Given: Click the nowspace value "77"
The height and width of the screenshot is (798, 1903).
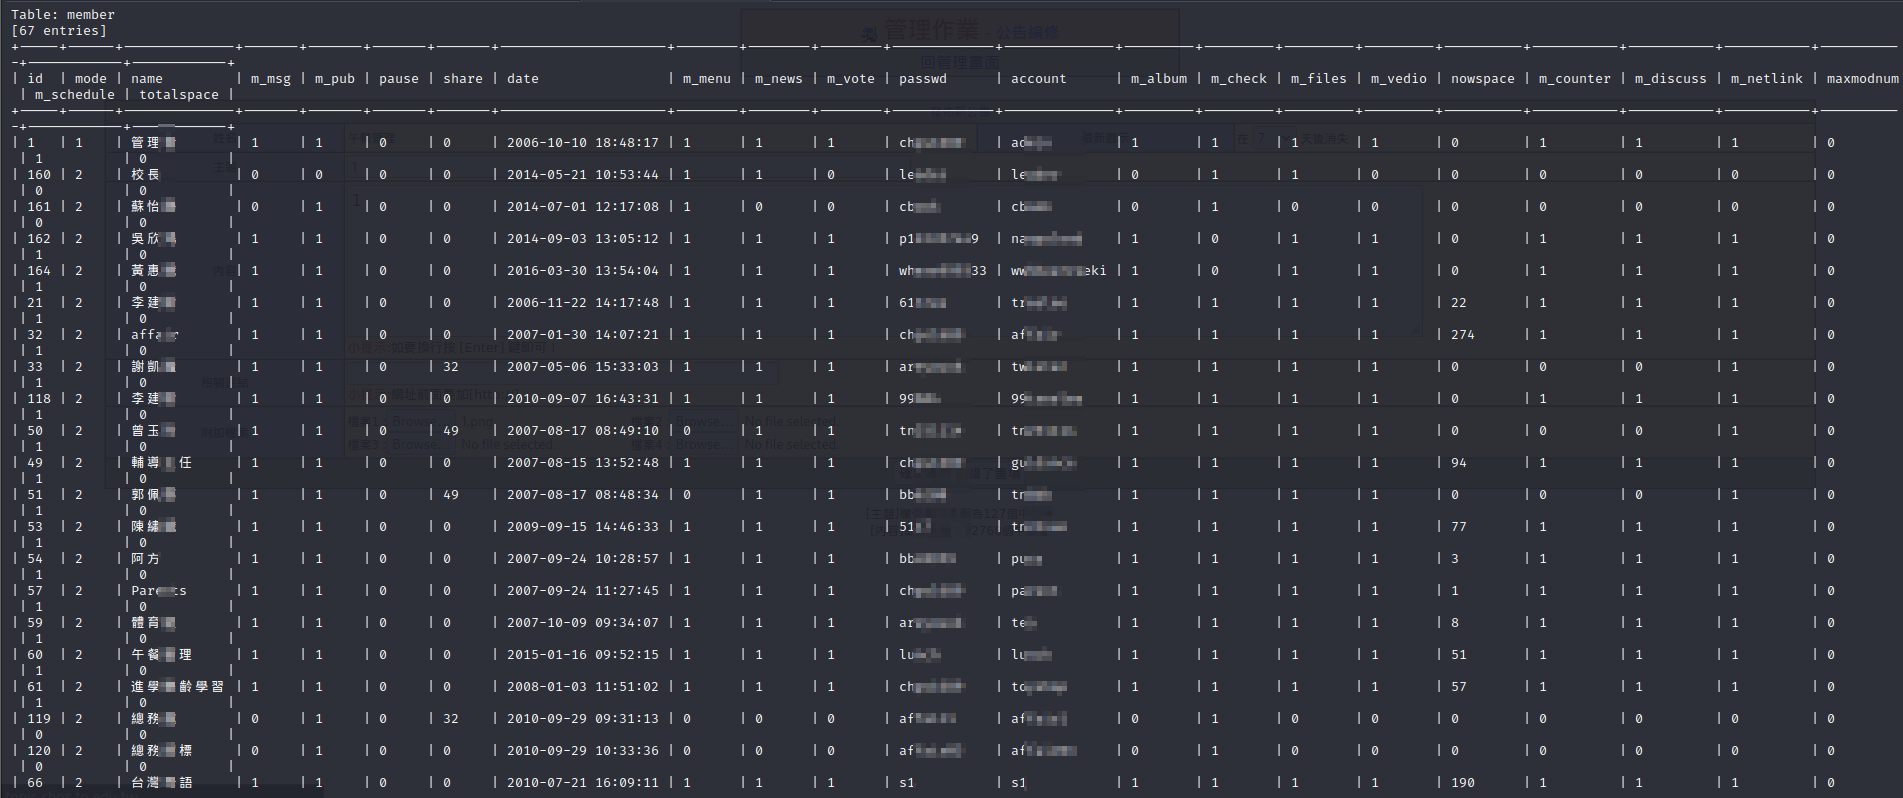Looking at the screenshot, I should click(x=1459, y=527).
